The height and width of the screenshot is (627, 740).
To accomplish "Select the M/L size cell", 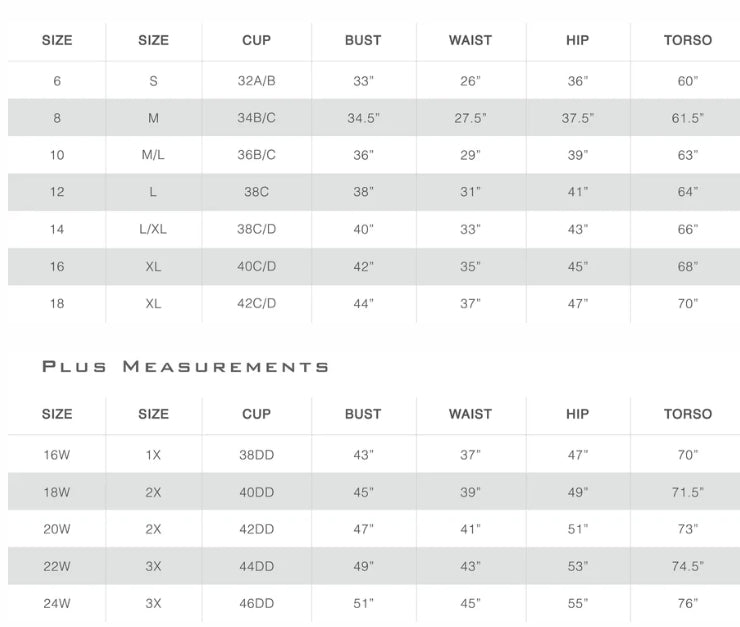I will [153, 155].
